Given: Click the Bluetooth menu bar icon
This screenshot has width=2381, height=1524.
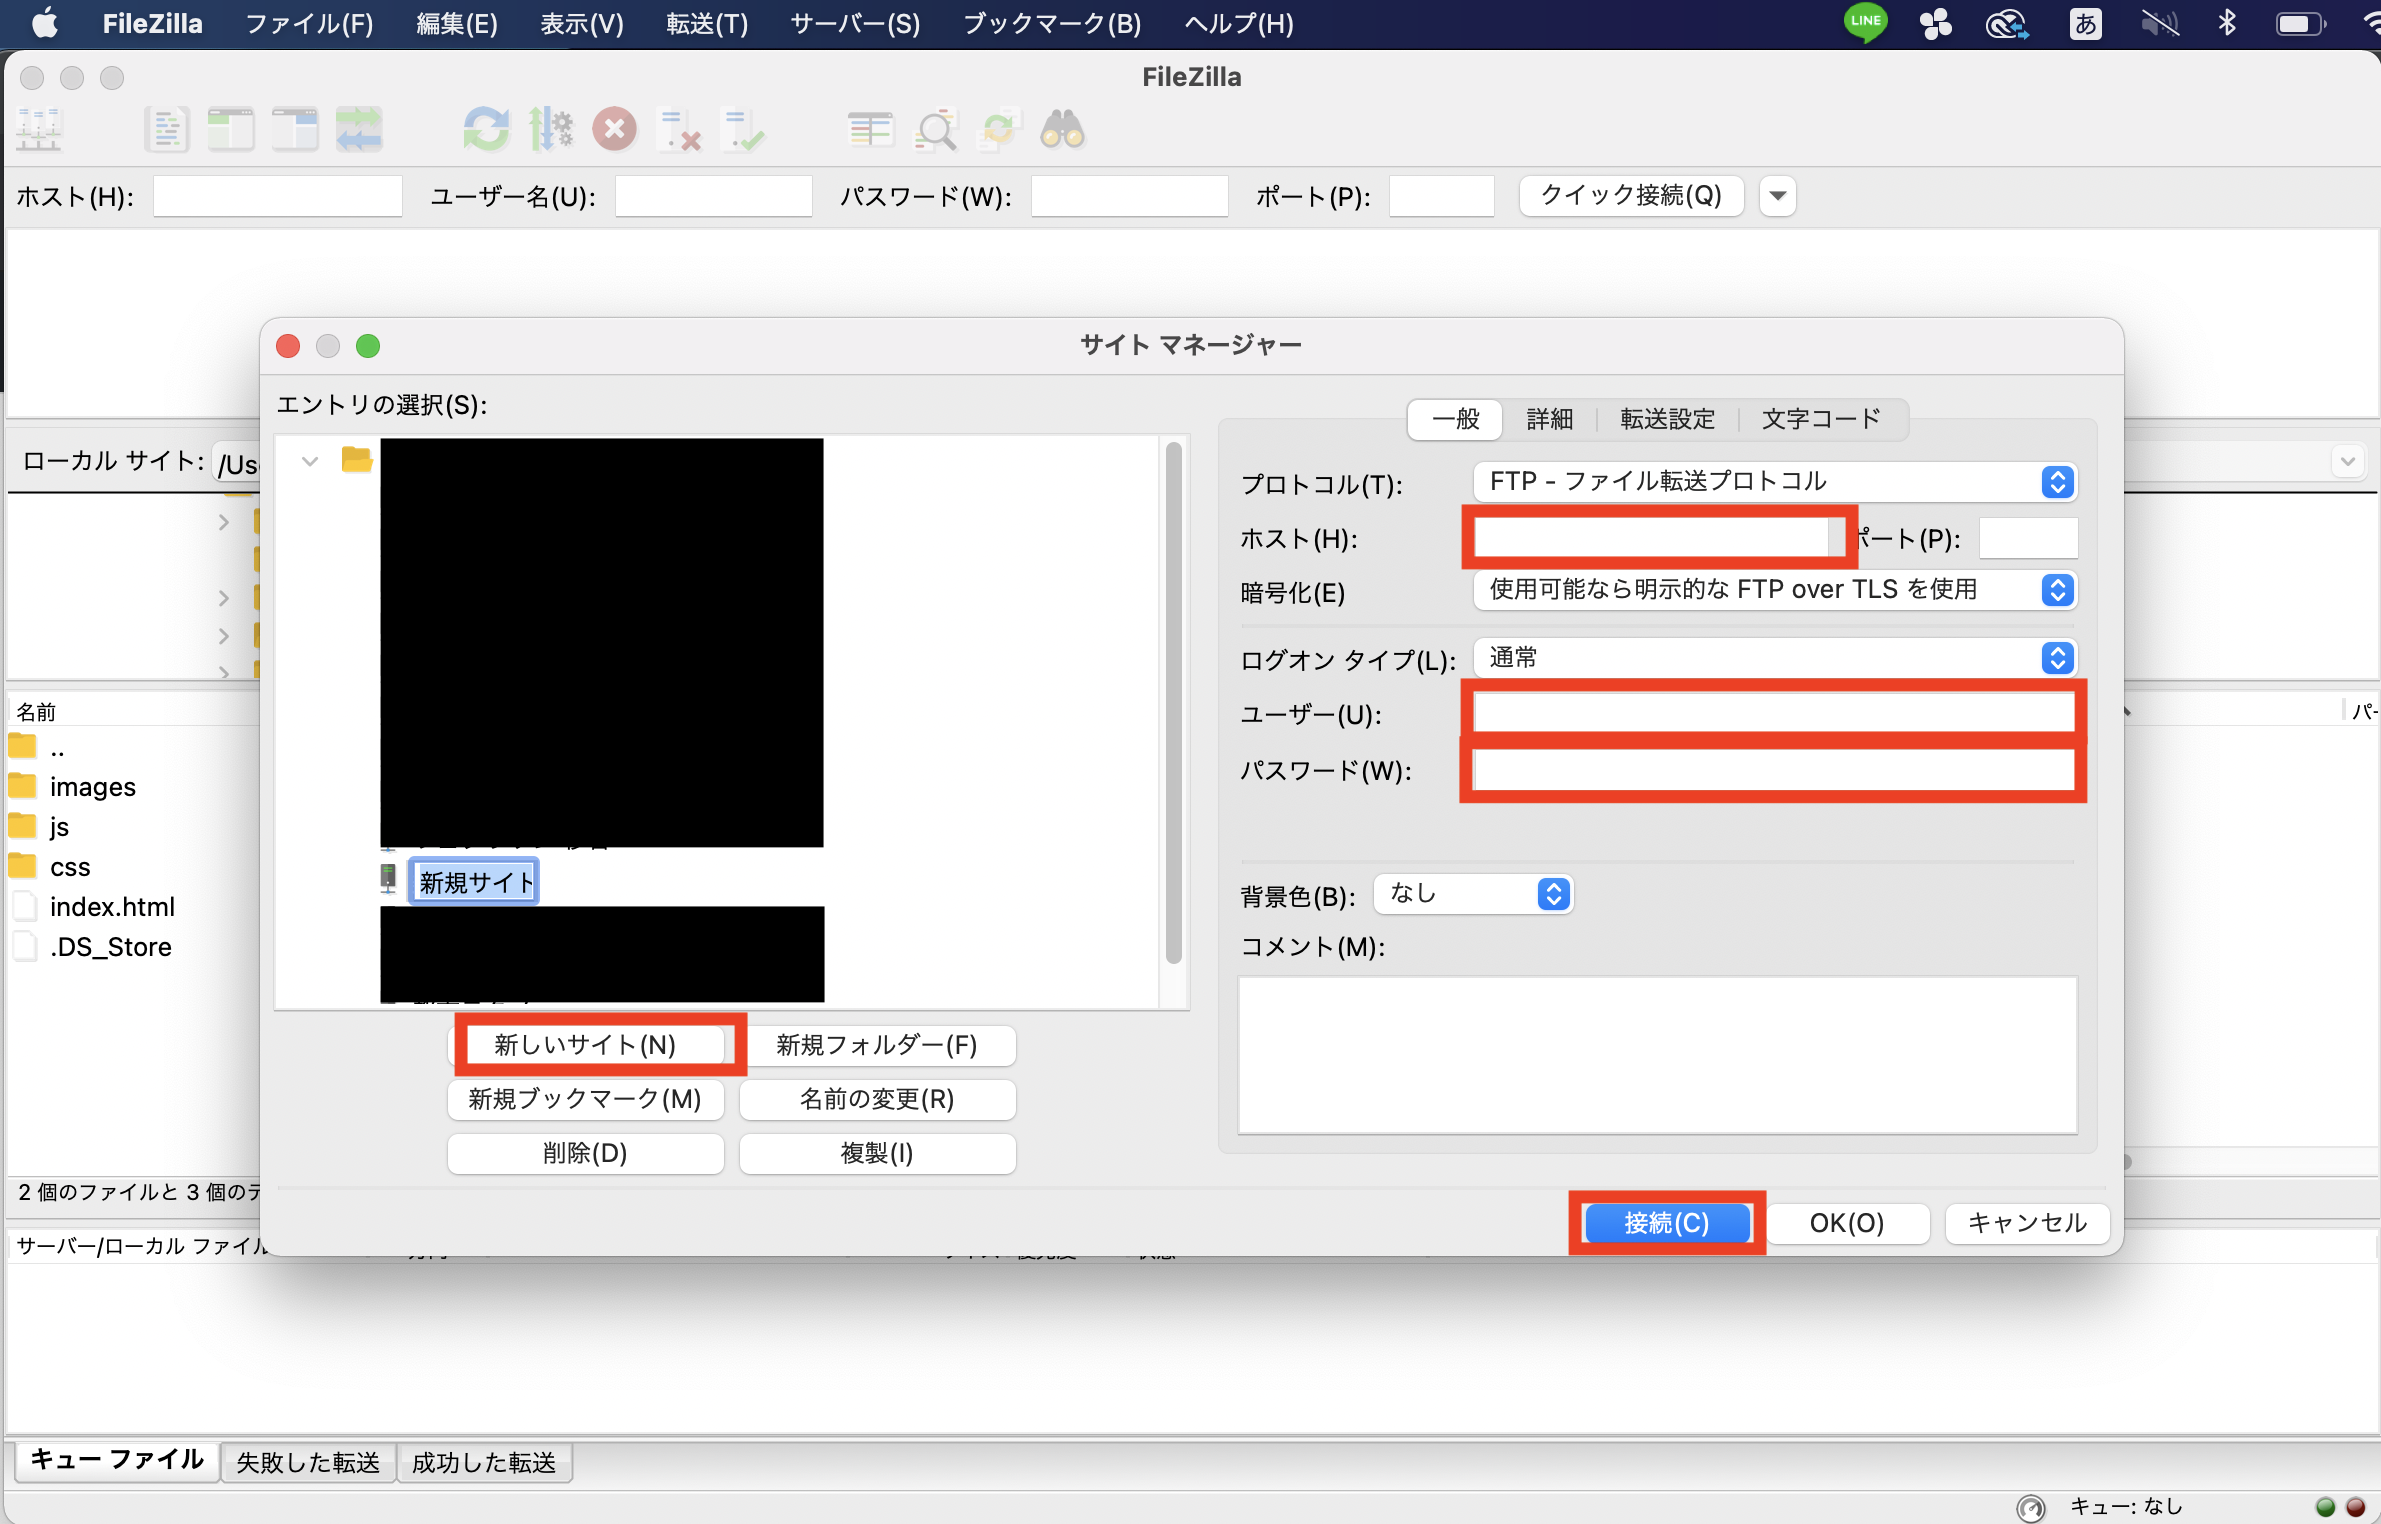Looking at the screenshot, I should (x=2227, y=23).
